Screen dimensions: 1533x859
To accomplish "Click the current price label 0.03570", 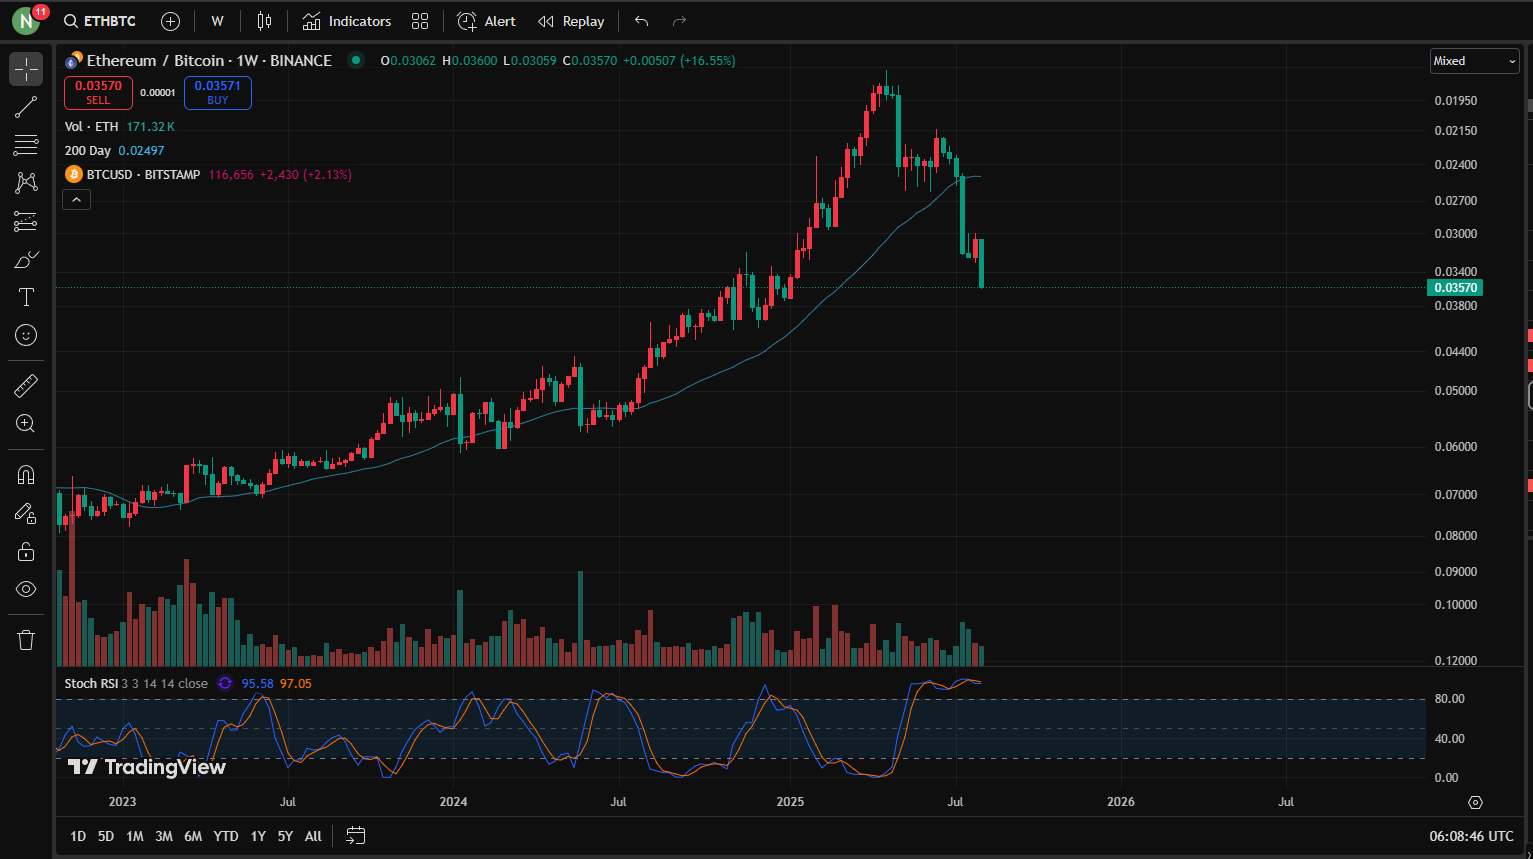I will point(1455,288).
